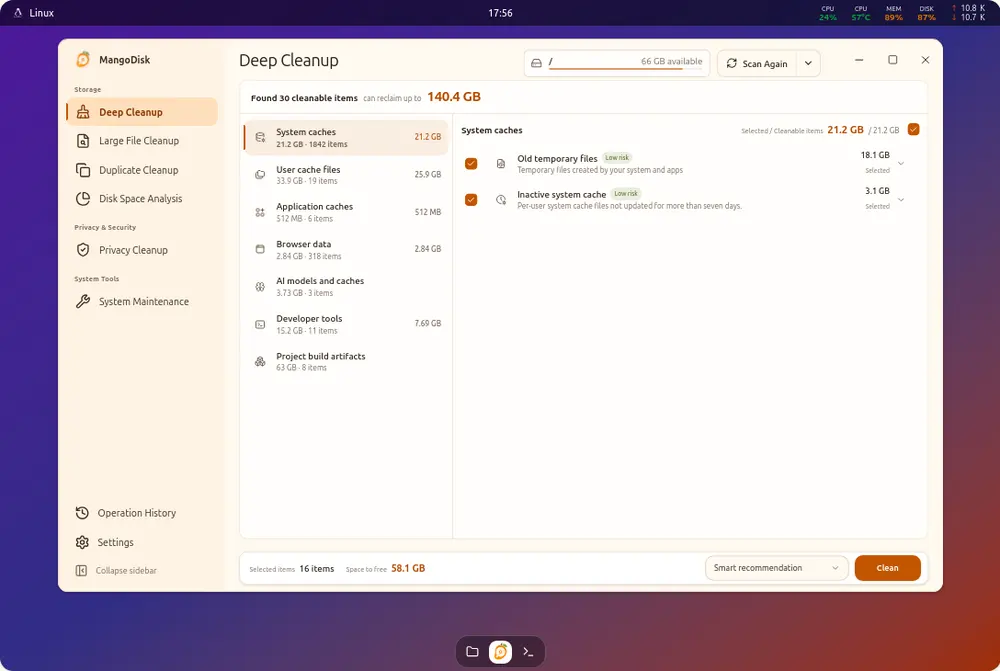Click the MangoDisk icon in the dock
The height and width of the screenshot is (671, 1000).
pyautogui.click(x=501, y=652)
